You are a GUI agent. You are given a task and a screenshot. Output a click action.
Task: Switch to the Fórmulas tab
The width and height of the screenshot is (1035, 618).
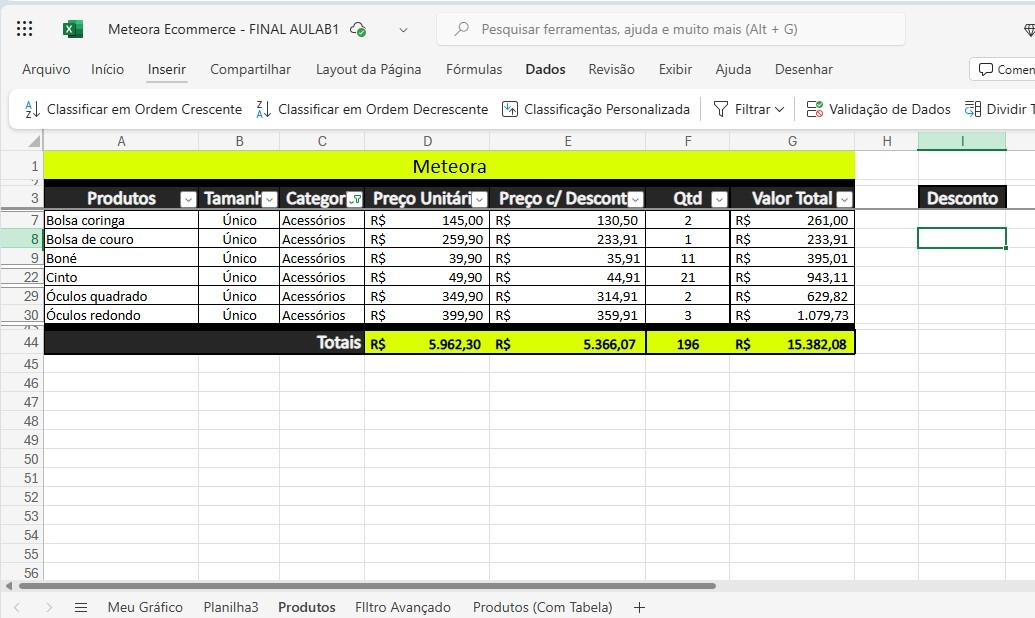click(x=474, y=69)
